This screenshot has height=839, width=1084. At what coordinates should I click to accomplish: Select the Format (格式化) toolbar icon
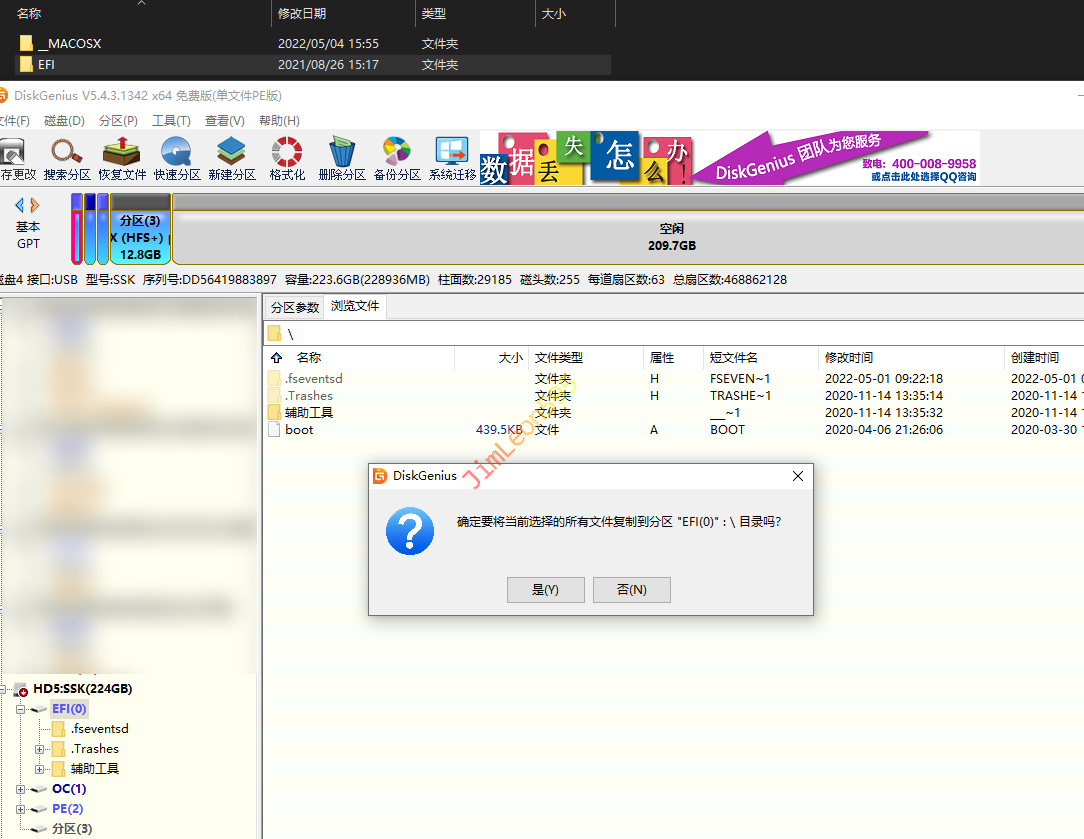(287, 158)
